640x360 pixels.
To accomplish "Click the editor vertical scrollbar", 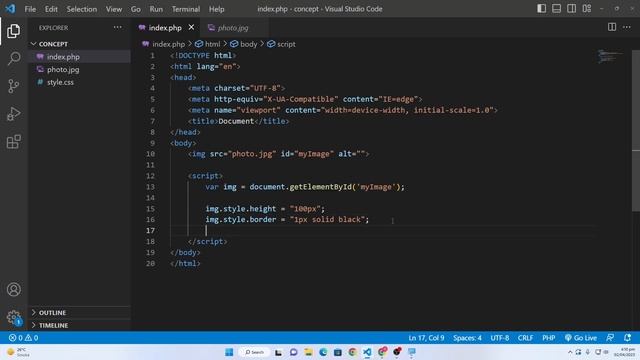I will pos(636,131).
